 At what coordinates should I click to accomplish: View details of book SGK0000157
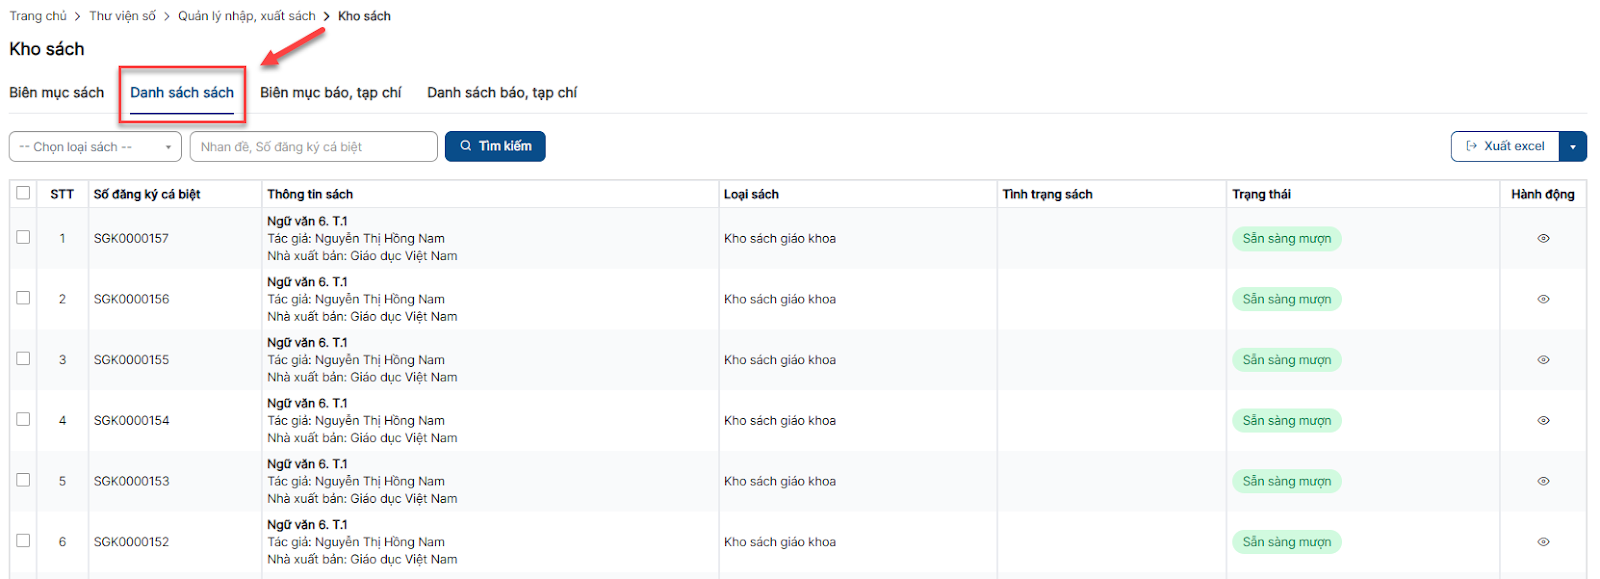tap(1543, 239)
